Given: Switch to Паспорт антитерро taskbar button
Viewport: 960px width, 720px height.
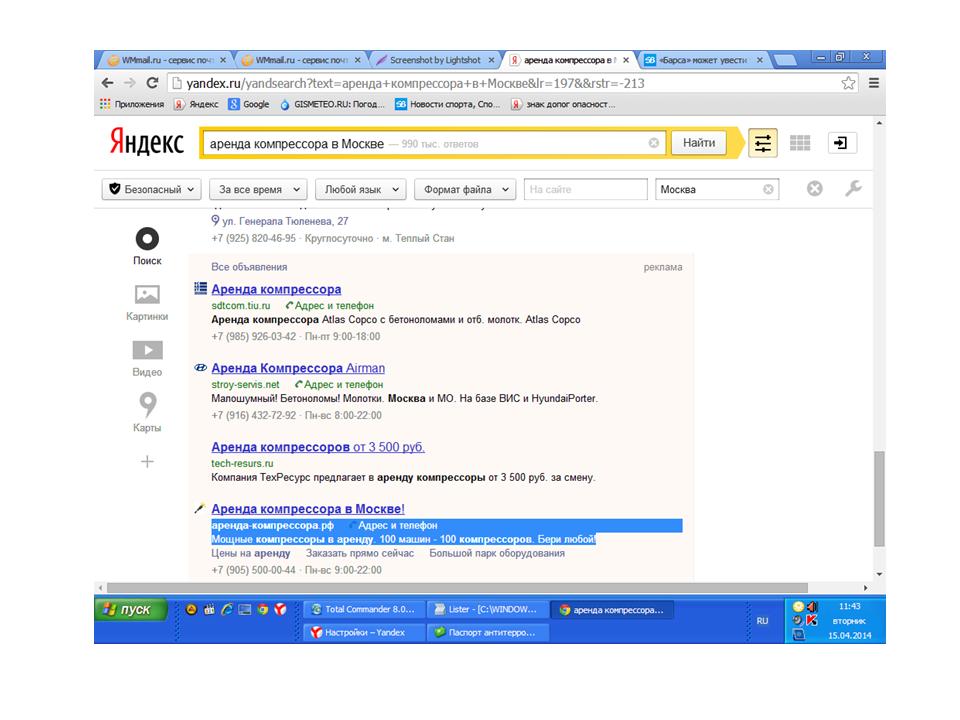Looking at the screenshot, I should (x=487, y=632).
